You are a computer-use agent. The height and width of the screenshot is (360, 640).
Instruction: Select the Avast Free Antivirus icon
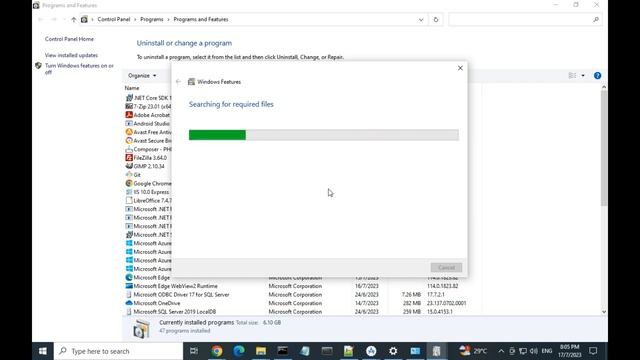(129, 132)
